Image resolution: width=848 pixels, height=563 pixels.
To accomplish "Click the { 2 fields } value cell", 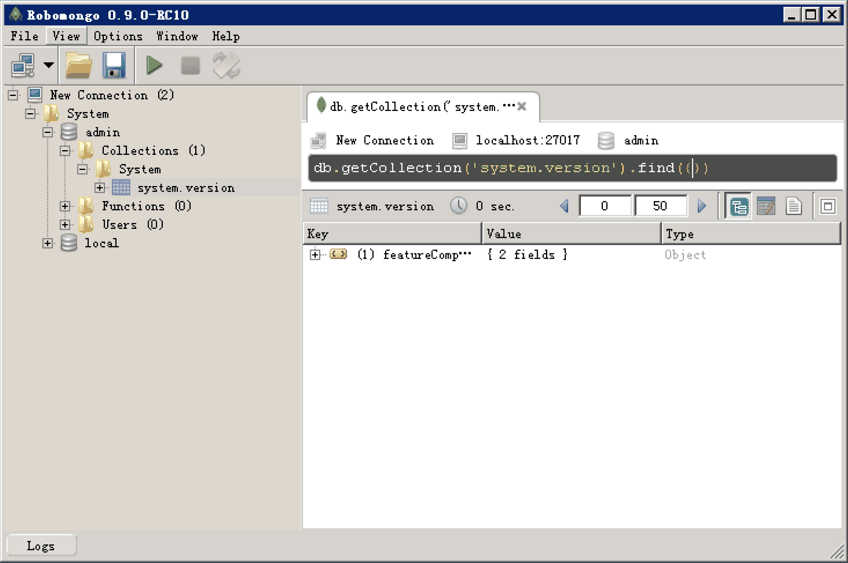I will pos(527,254).
